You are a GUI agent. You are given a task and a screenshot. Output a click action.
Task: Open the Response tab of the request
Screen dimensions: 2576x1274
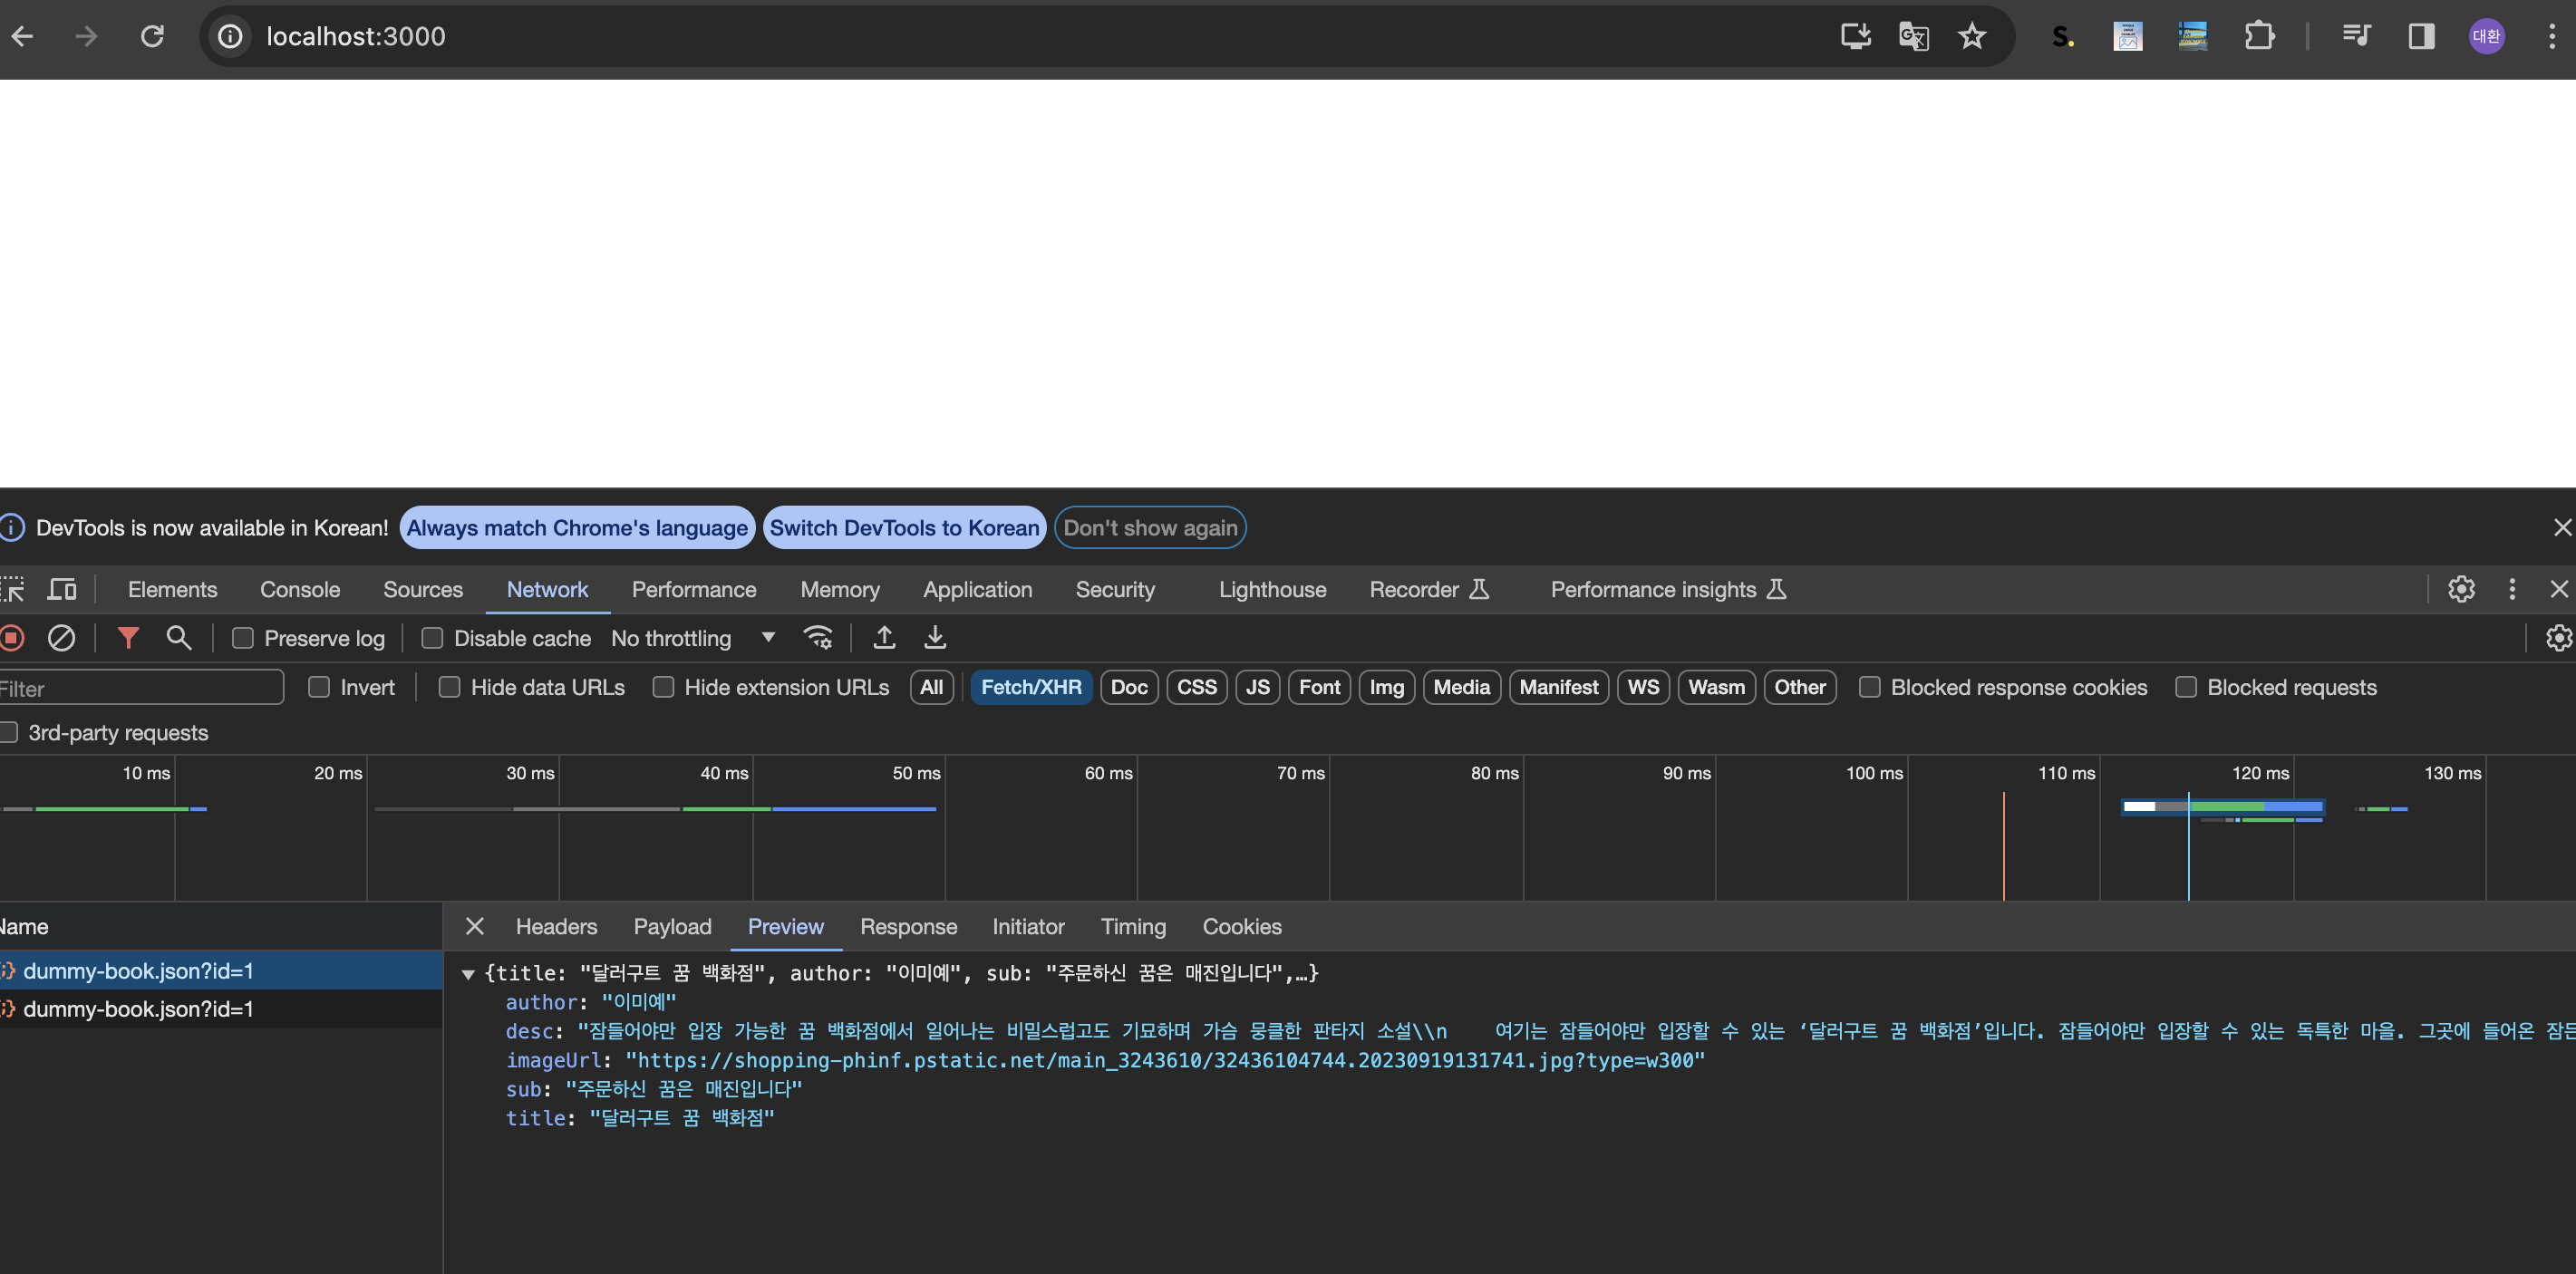point(908,927)
